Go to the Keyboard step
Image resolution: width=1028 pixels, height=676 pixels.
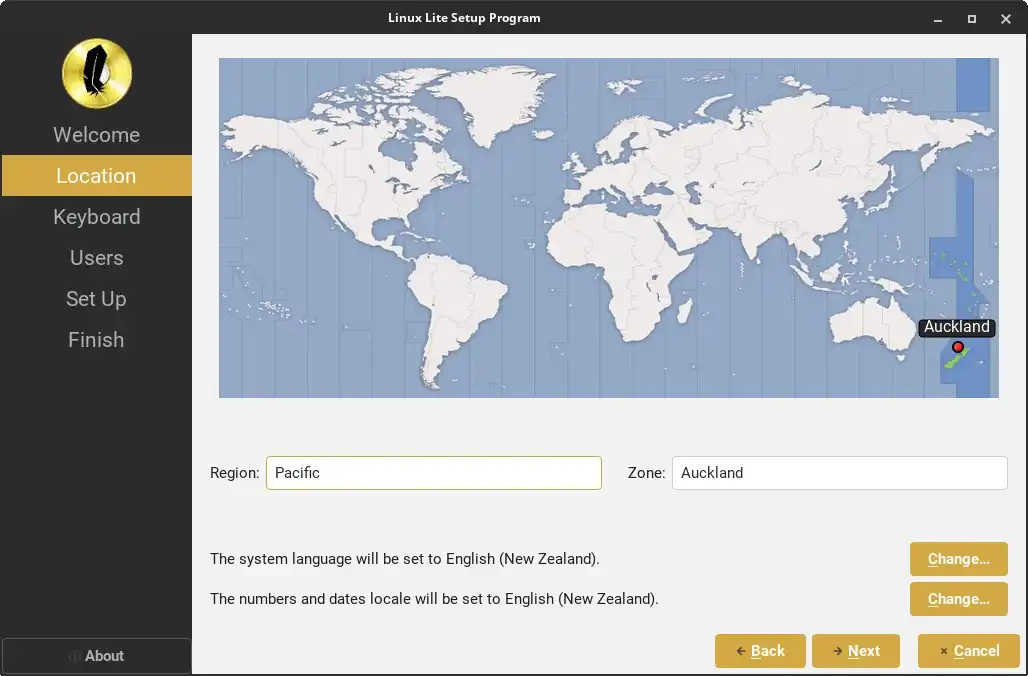(96, 216)
